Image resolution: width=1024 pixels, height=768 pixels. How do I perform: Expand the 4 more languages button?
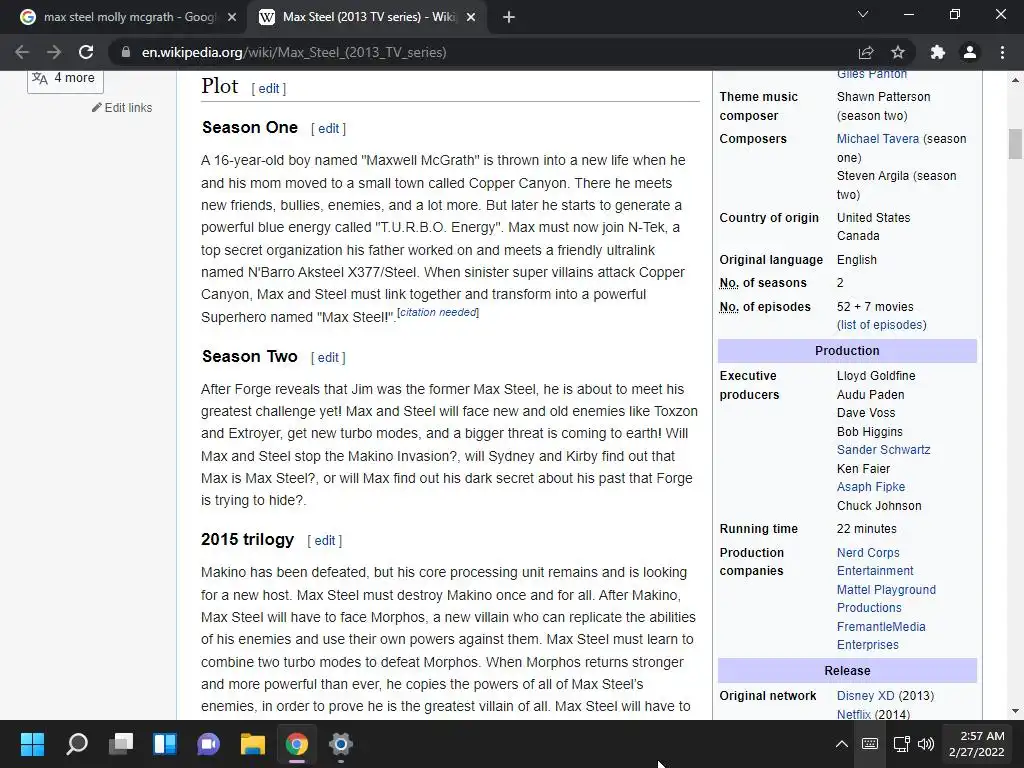coord(65,78)
